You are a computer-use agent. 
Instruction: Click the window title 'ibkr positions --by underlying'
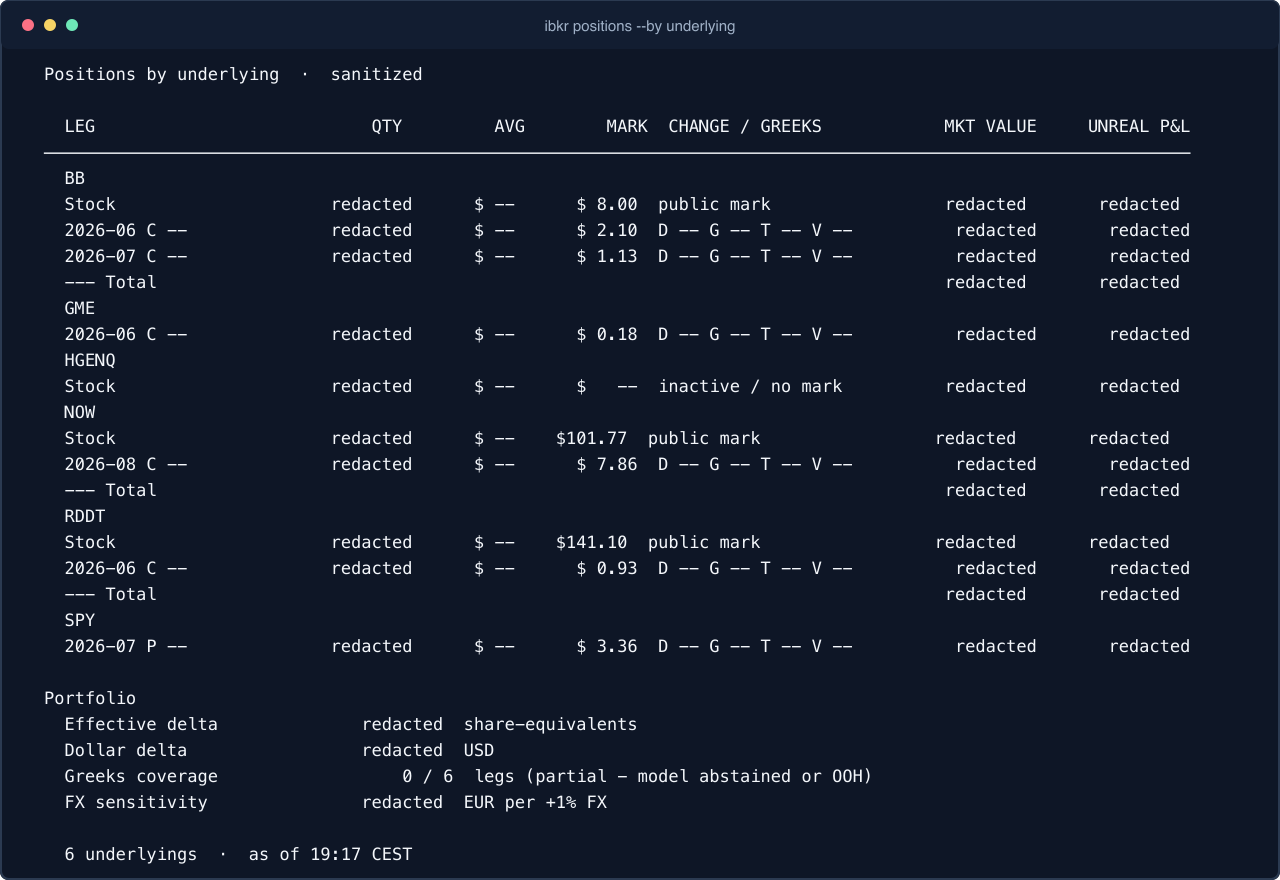[640, 26]
